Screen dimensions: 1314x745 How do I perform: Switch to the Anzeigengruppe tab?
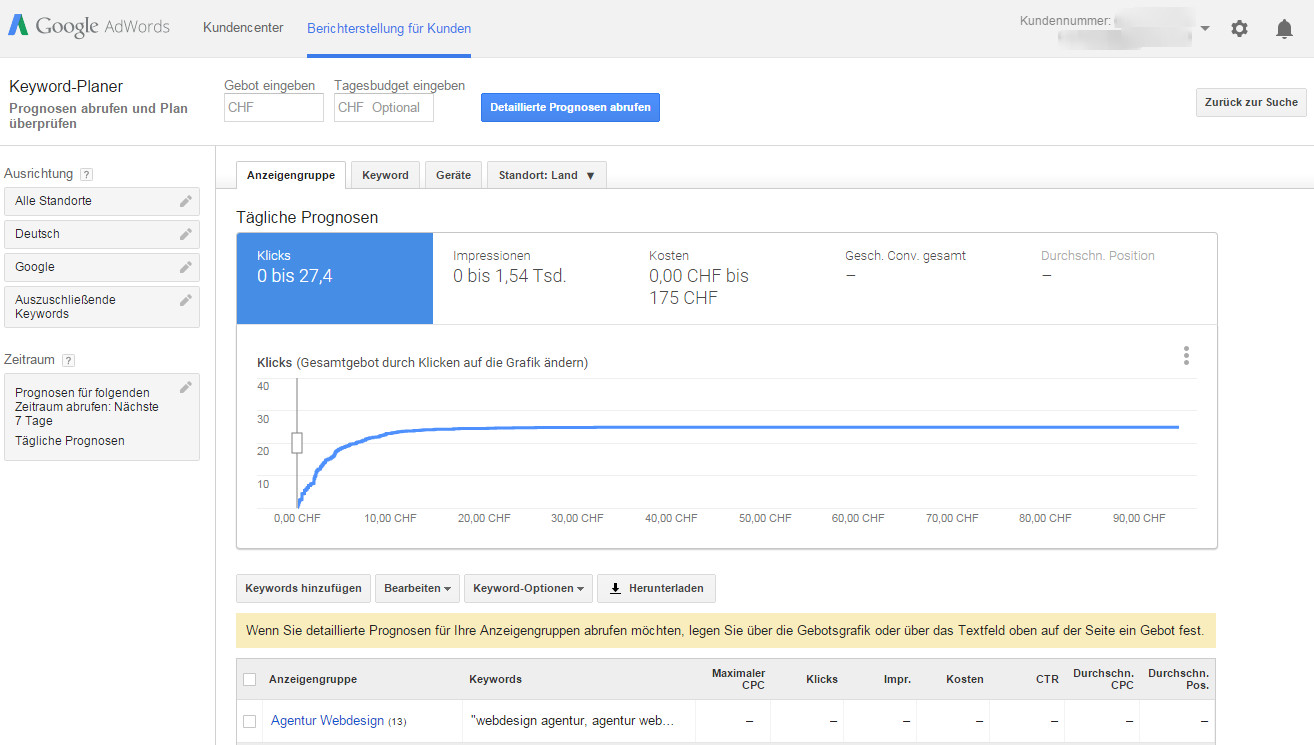[291, 175]
